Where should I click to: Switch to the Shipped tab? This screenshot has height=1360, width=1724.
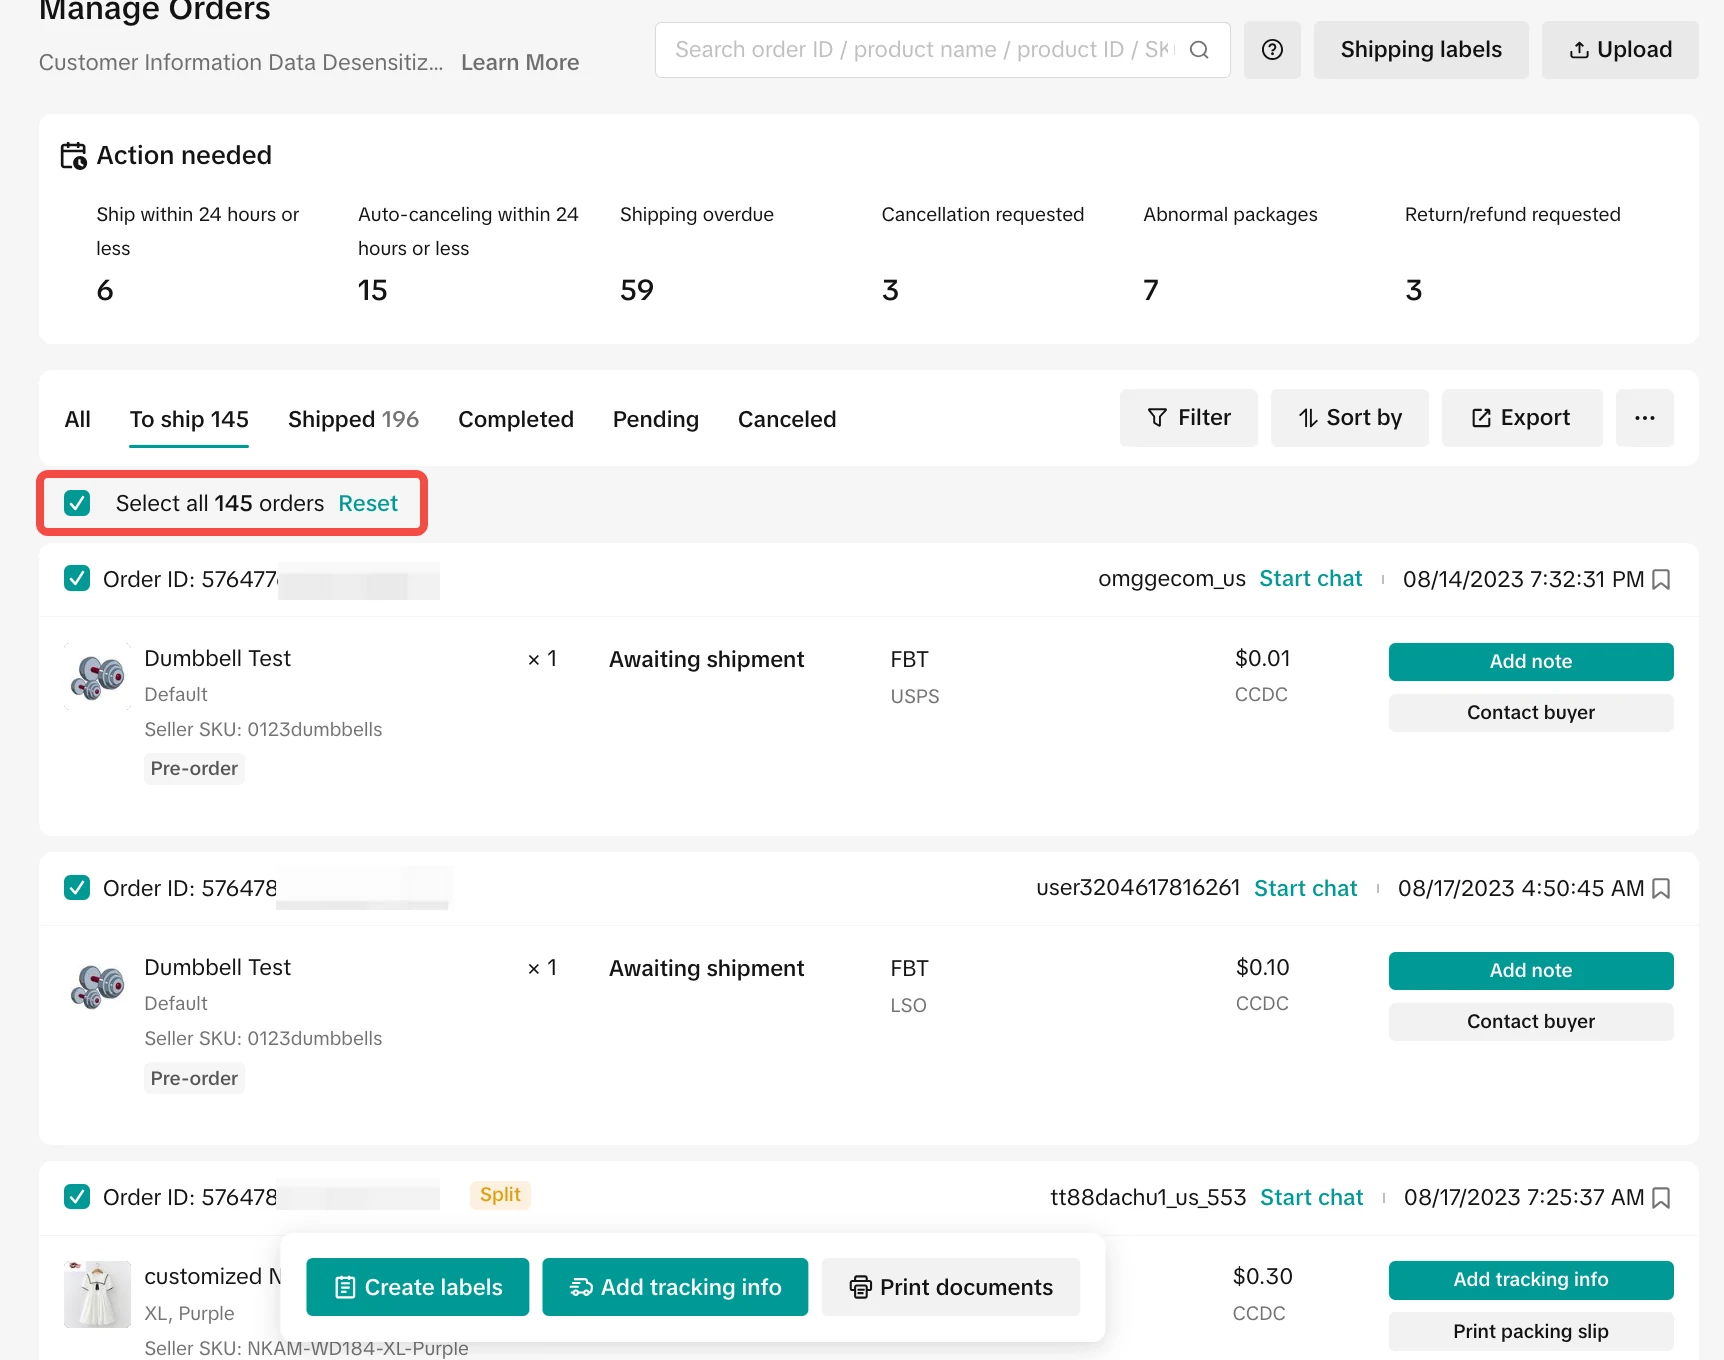[x=352, y=419]
